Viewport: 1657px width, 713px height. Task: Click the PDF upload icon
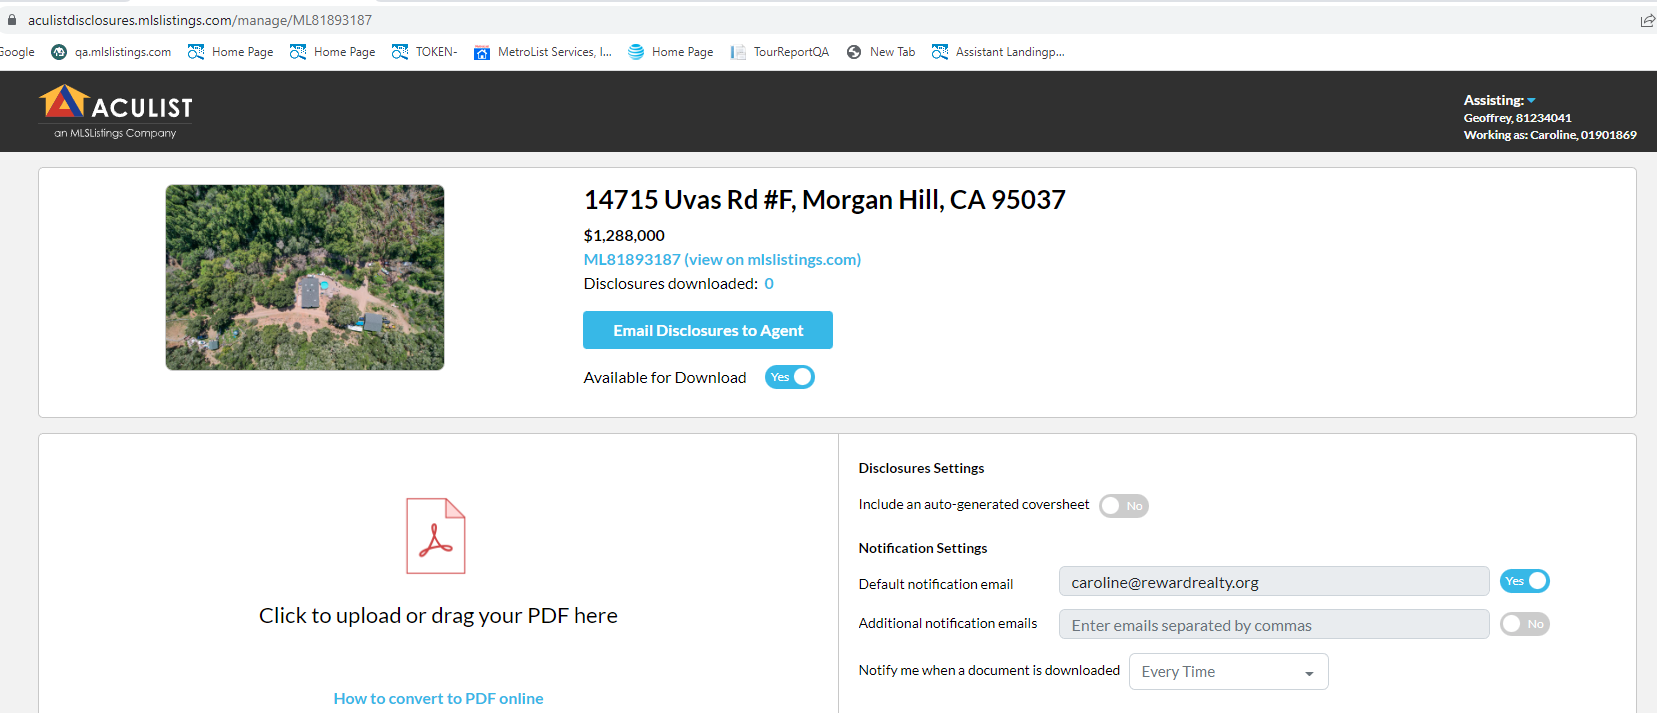436,536
